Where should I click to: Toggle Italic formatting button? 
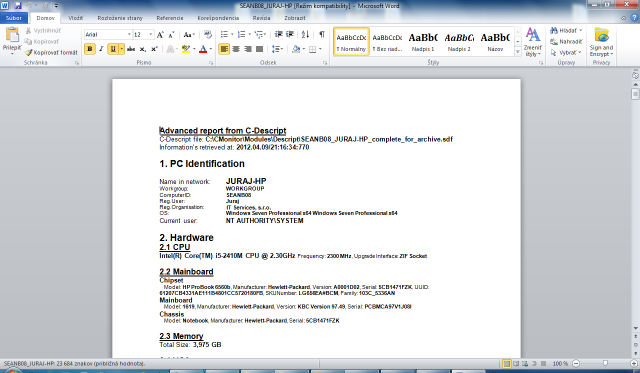pos(101,49)
